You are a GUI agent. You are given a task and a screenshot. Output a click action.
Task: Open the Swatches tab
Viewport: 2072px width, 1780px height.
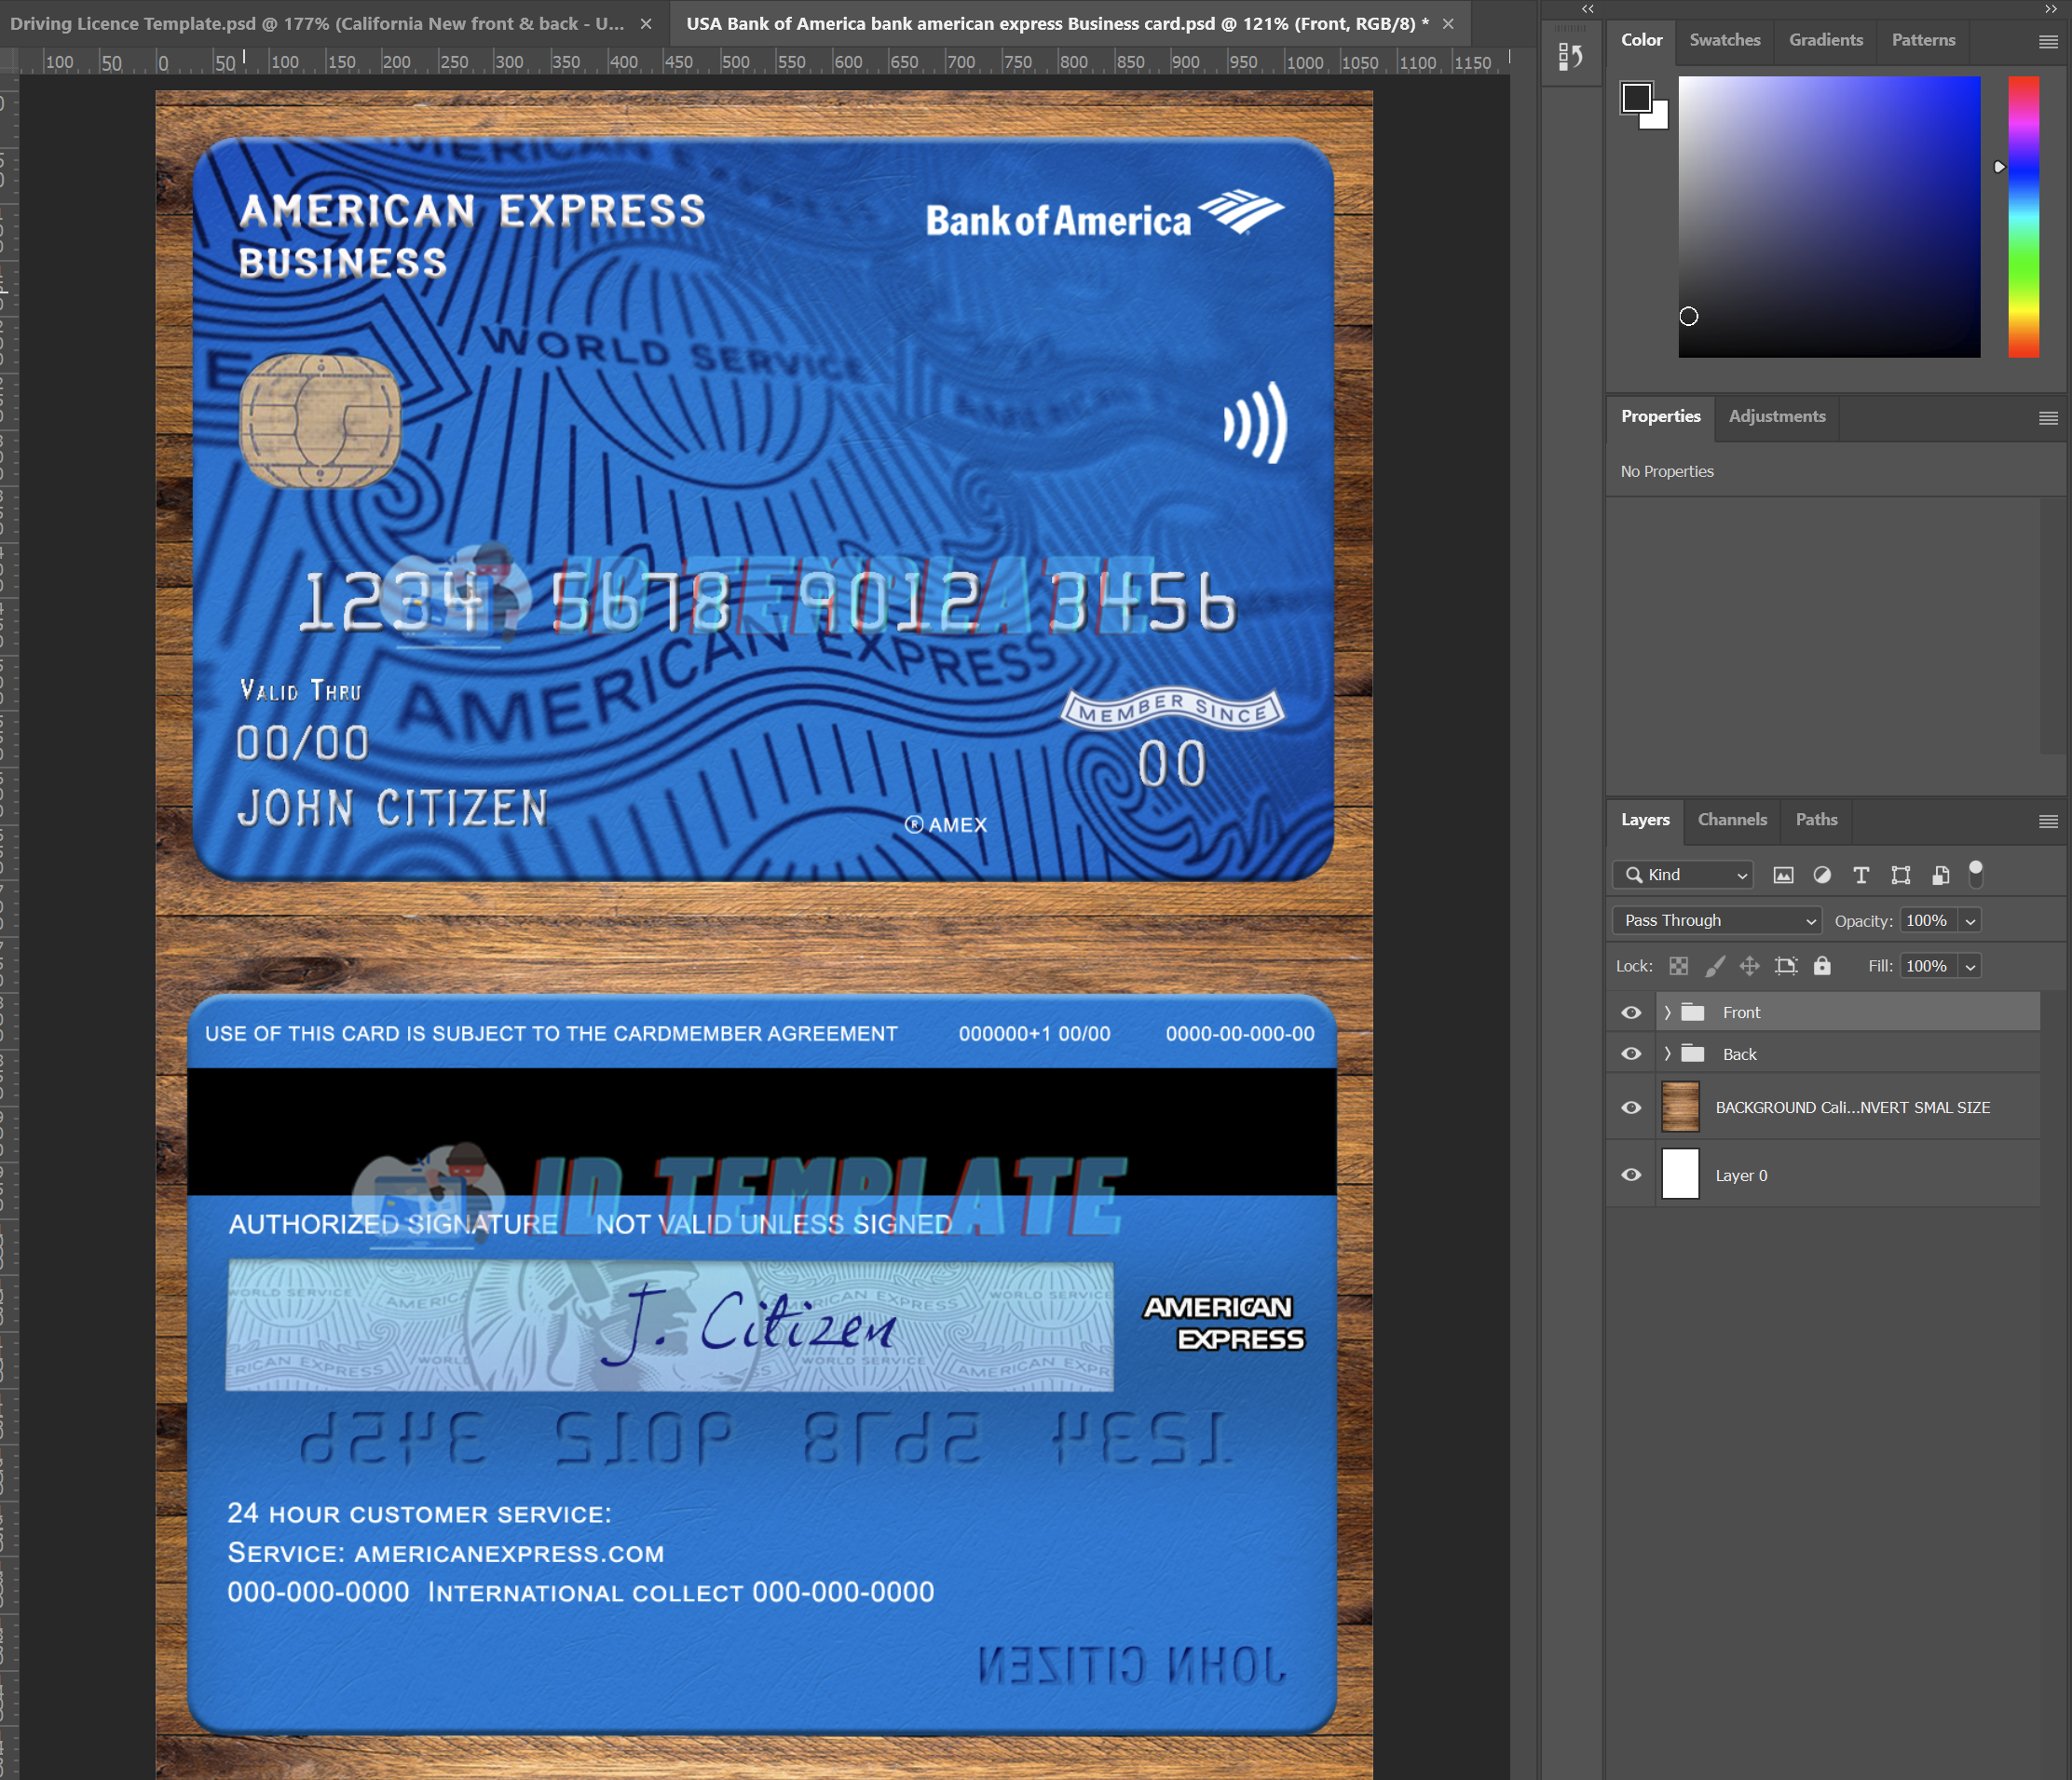point(1725,40)
